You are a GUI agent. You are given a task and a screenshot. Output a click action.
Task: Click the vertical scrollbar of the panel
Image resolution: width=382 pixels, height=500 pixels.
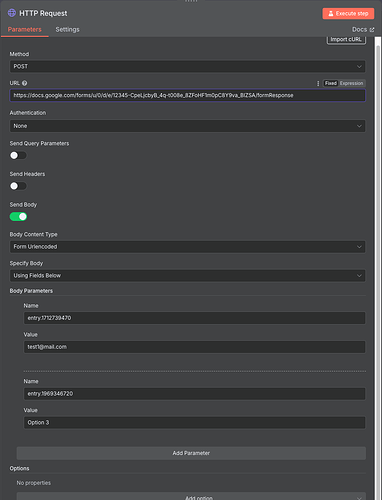378,267
